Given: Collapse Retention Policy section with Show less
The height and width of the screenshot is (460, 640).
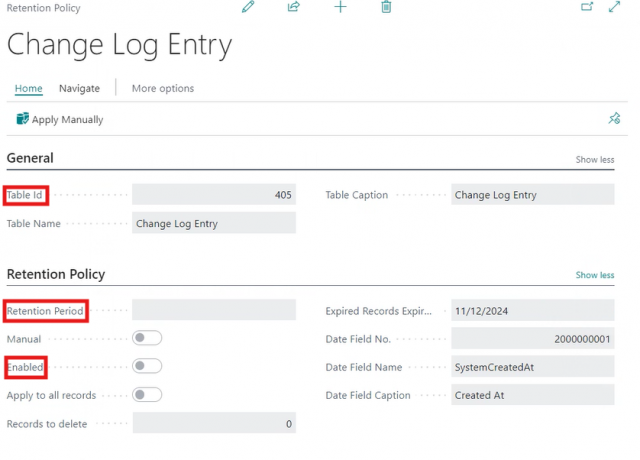Looking at the screenshot, I should 594,275.
